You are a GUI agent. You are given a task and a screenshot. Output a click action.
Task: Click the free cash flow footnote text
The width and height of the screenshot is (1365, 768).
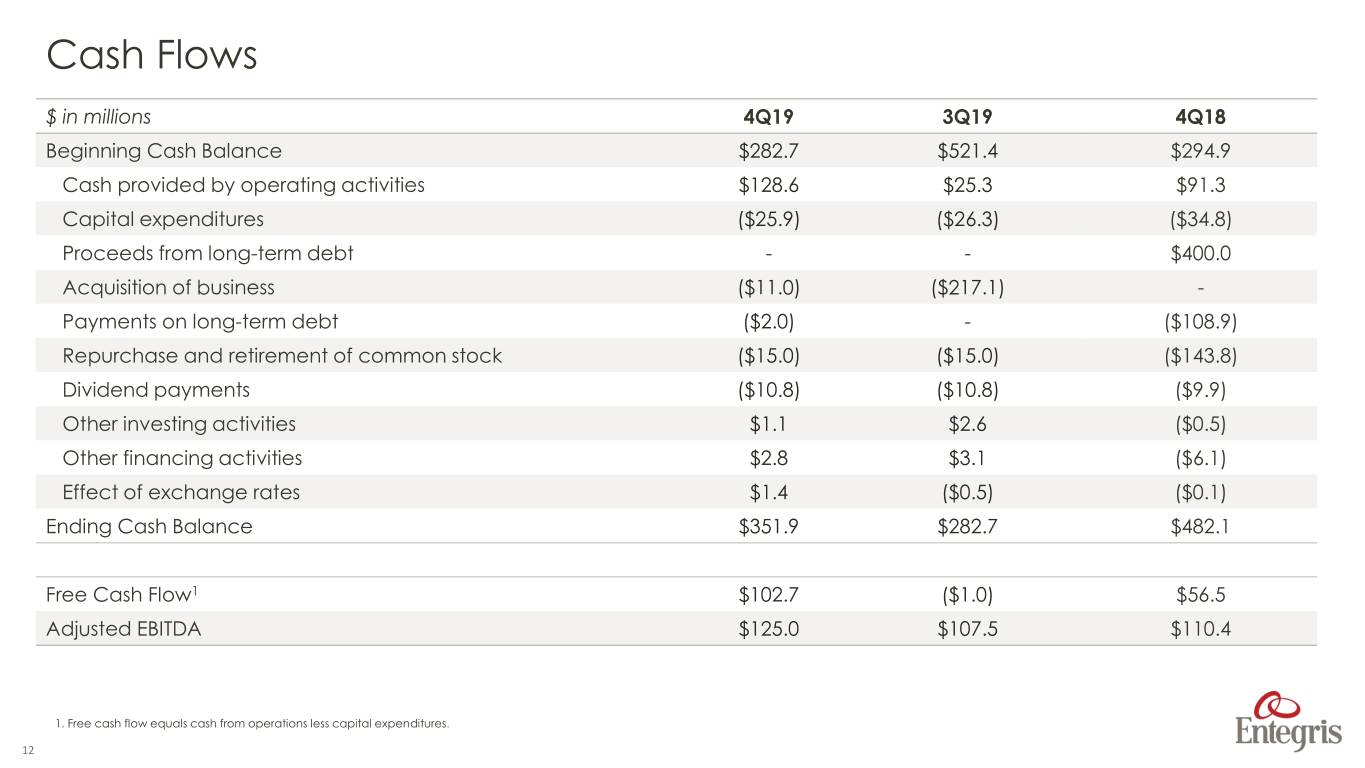pyautogui.click(x=252, y=722)
